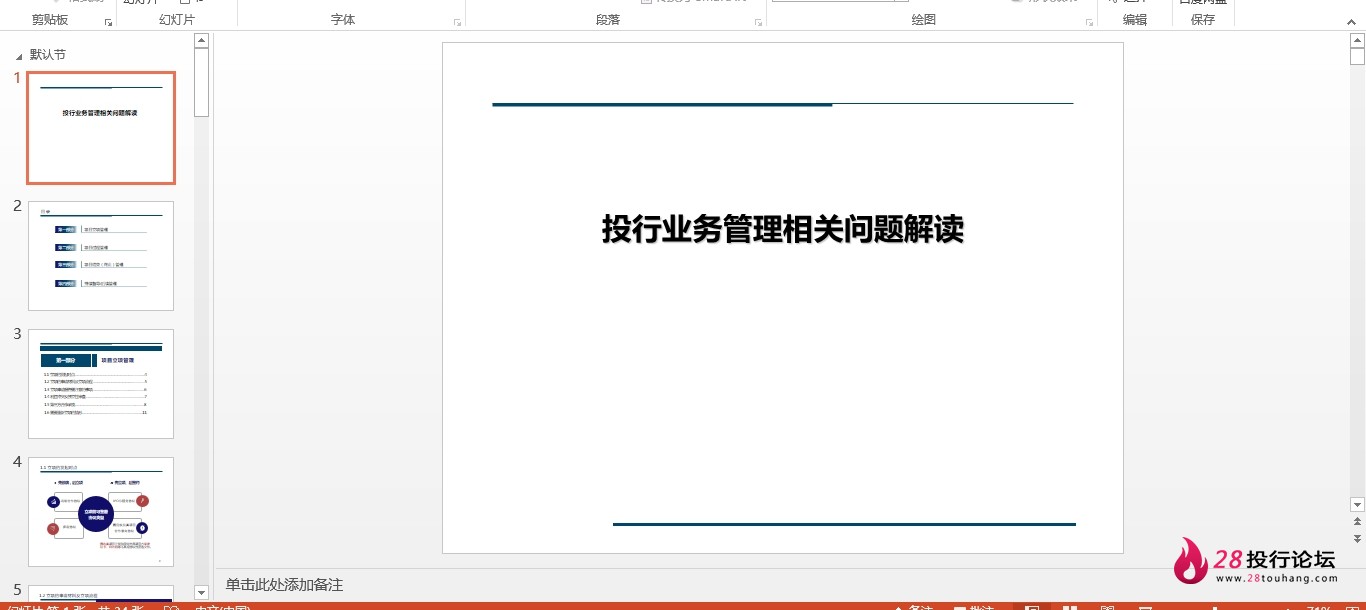Image resolution: width=1366 pixels, height=610 pixels.
Task: Select the 默认节 section header
Action: tap(48, 55)
